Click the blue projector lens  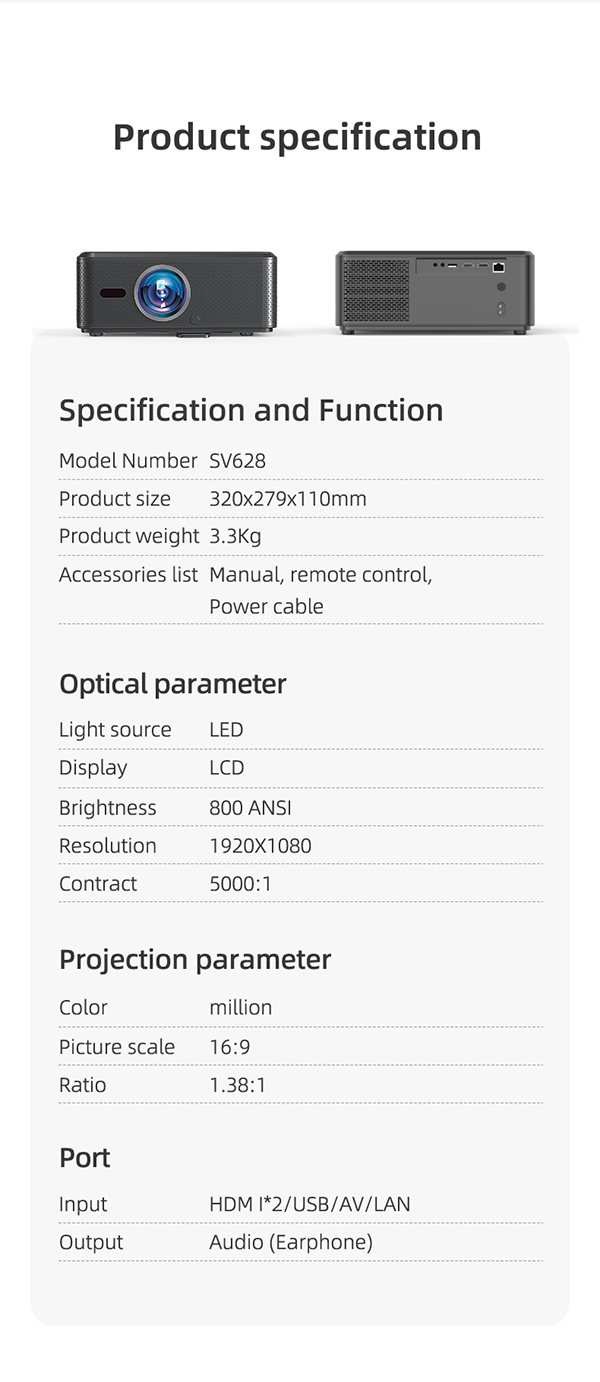coord(161,292)
